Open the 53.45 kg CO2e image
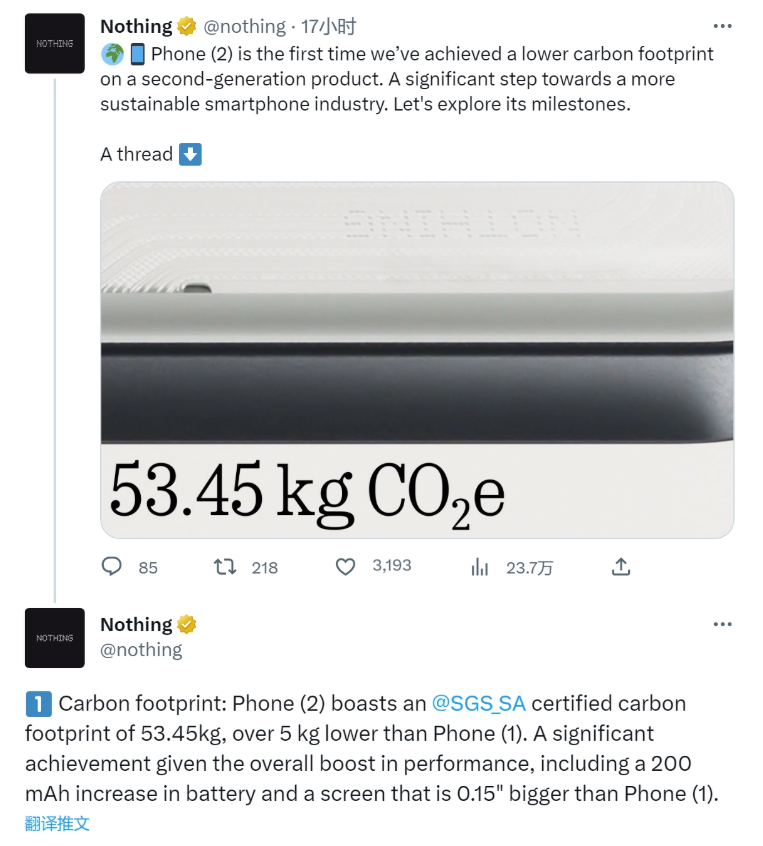Screen dimensions: 763x846 [x=417, y=359]
